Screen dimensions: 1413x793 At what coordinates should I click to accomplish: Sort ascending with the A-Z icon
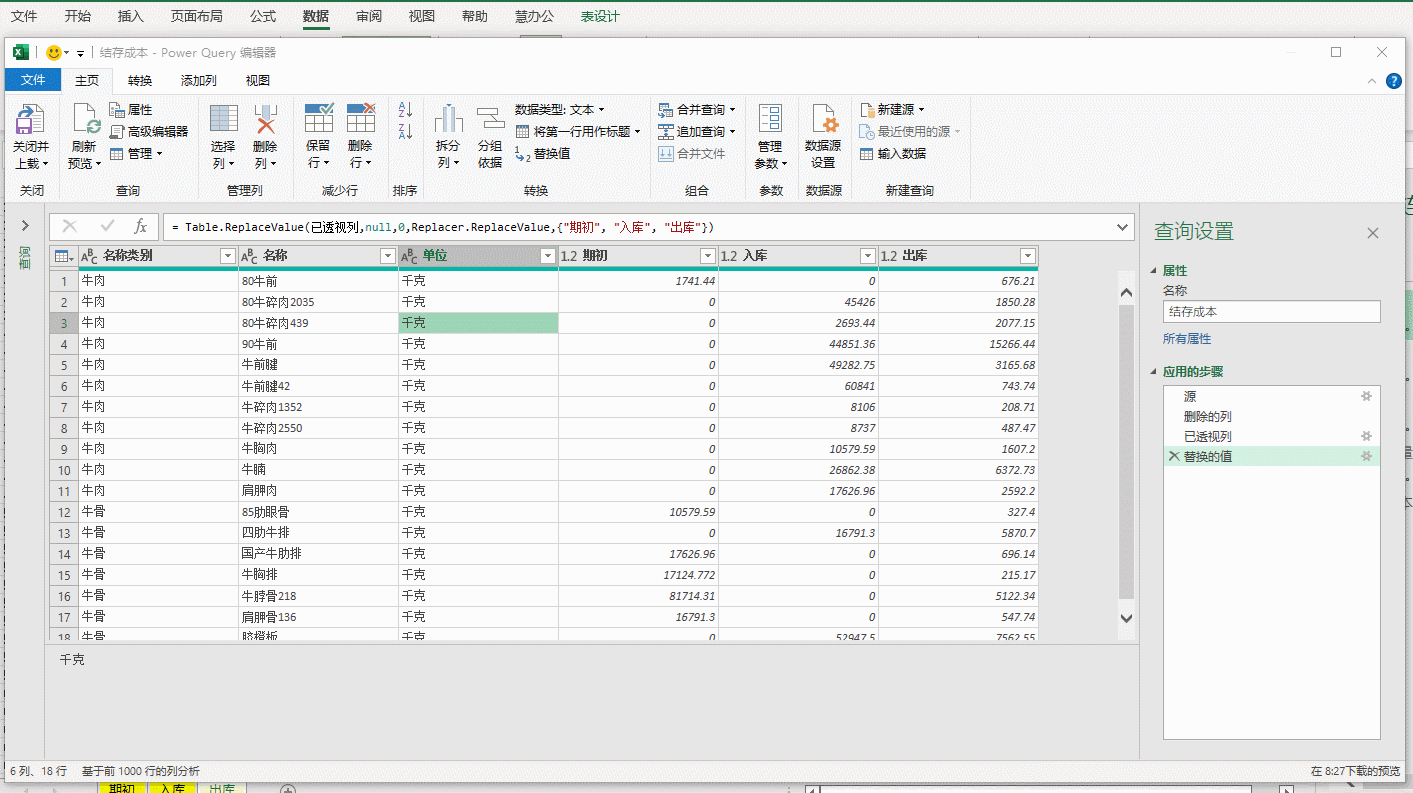point(406,109)
